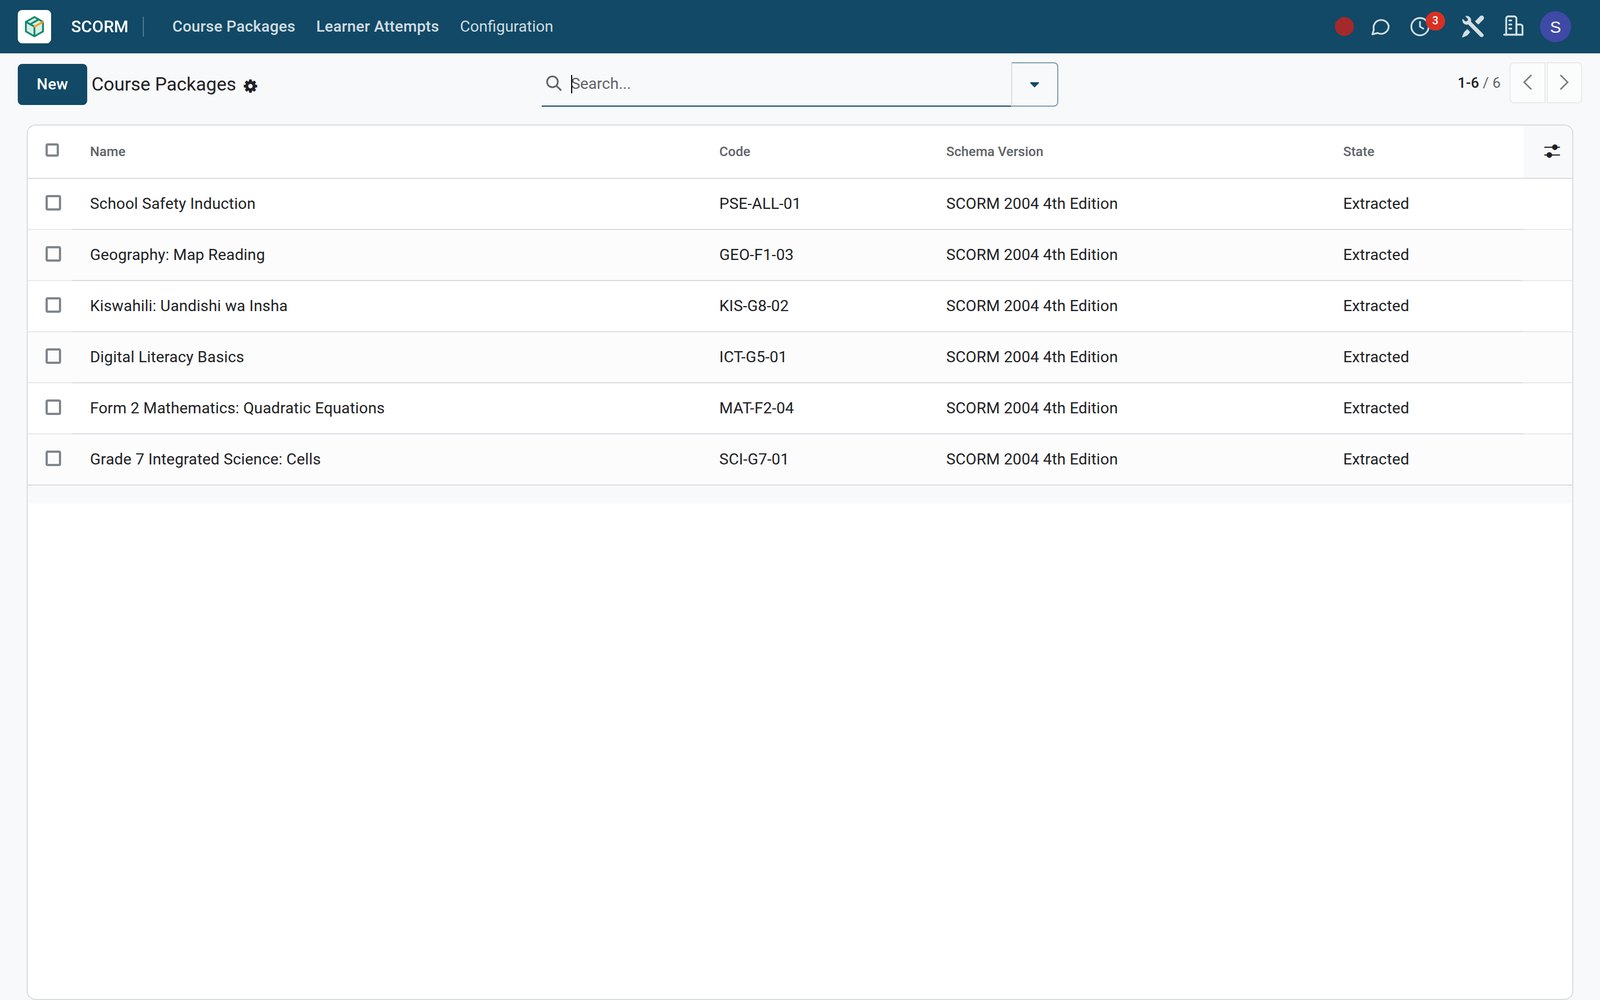This screenshot has height=1000, width=1600.
Task: Select the School Safety Induction row checkbox
Action: [x=53, y=203]
